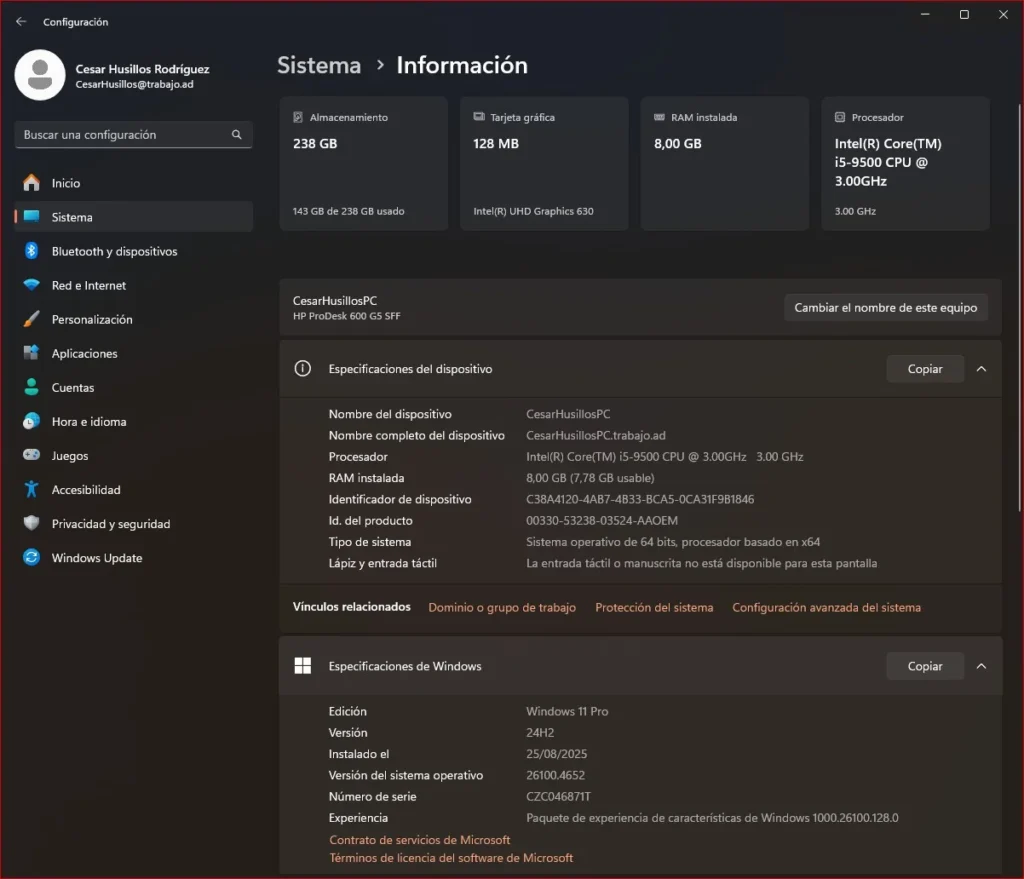Click Cambiar el nombre de este equipo
The image size is (1024, 879).
tap(886, 308)
